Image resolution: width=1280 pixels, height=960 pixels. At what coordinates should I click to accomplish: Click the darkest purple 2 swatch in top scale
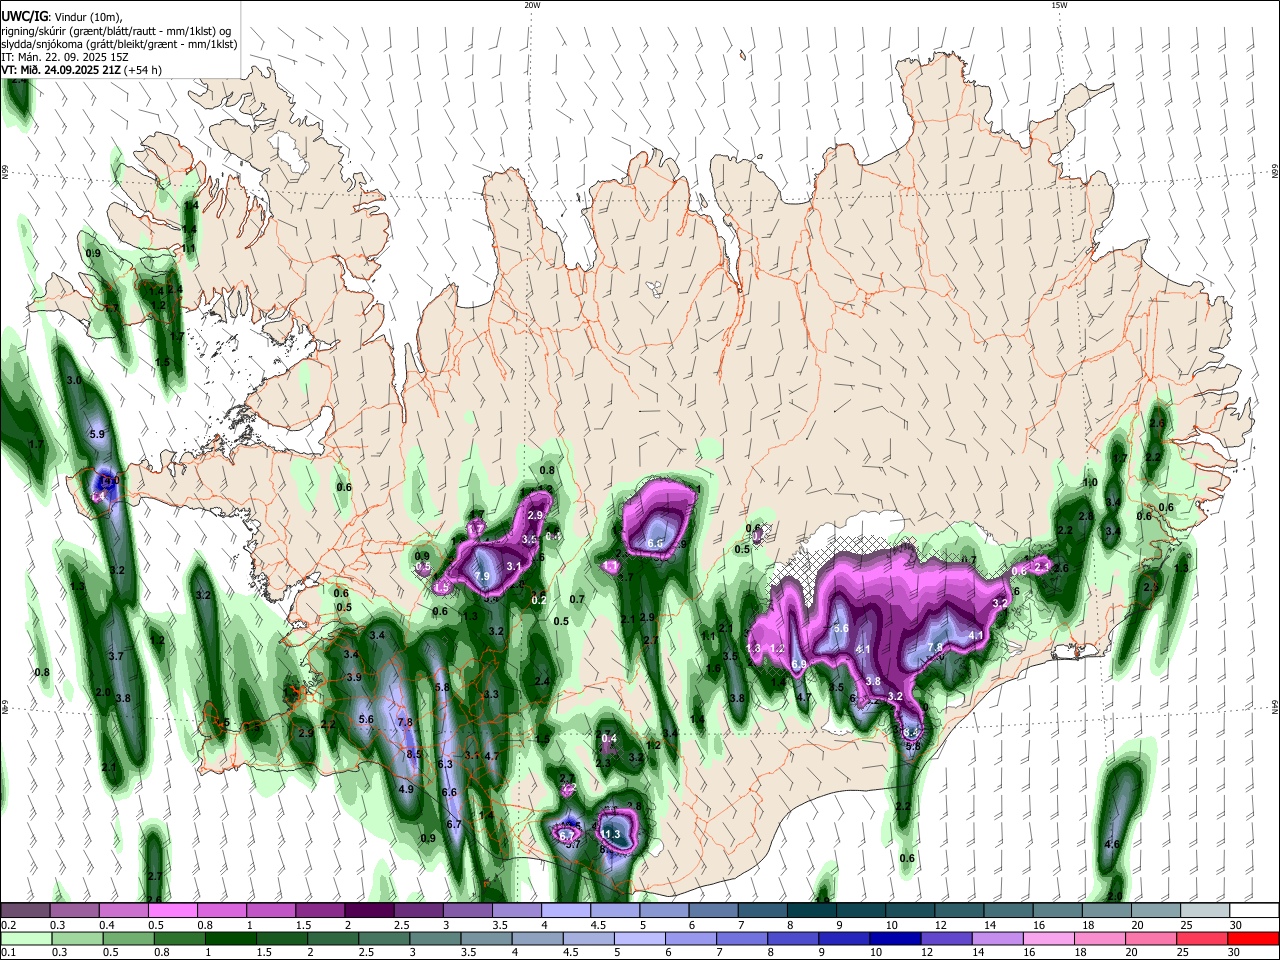tap(369, 910)
